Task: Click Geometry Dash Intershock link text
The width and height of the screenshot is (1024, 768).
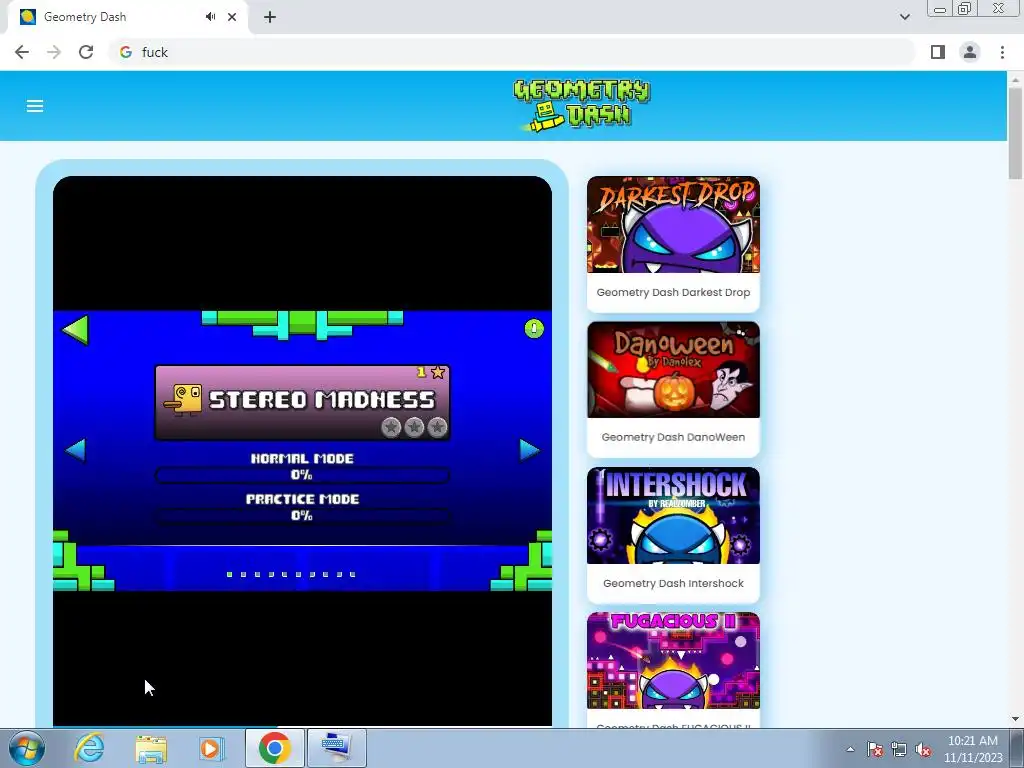Action: click(x=673, y=583)
